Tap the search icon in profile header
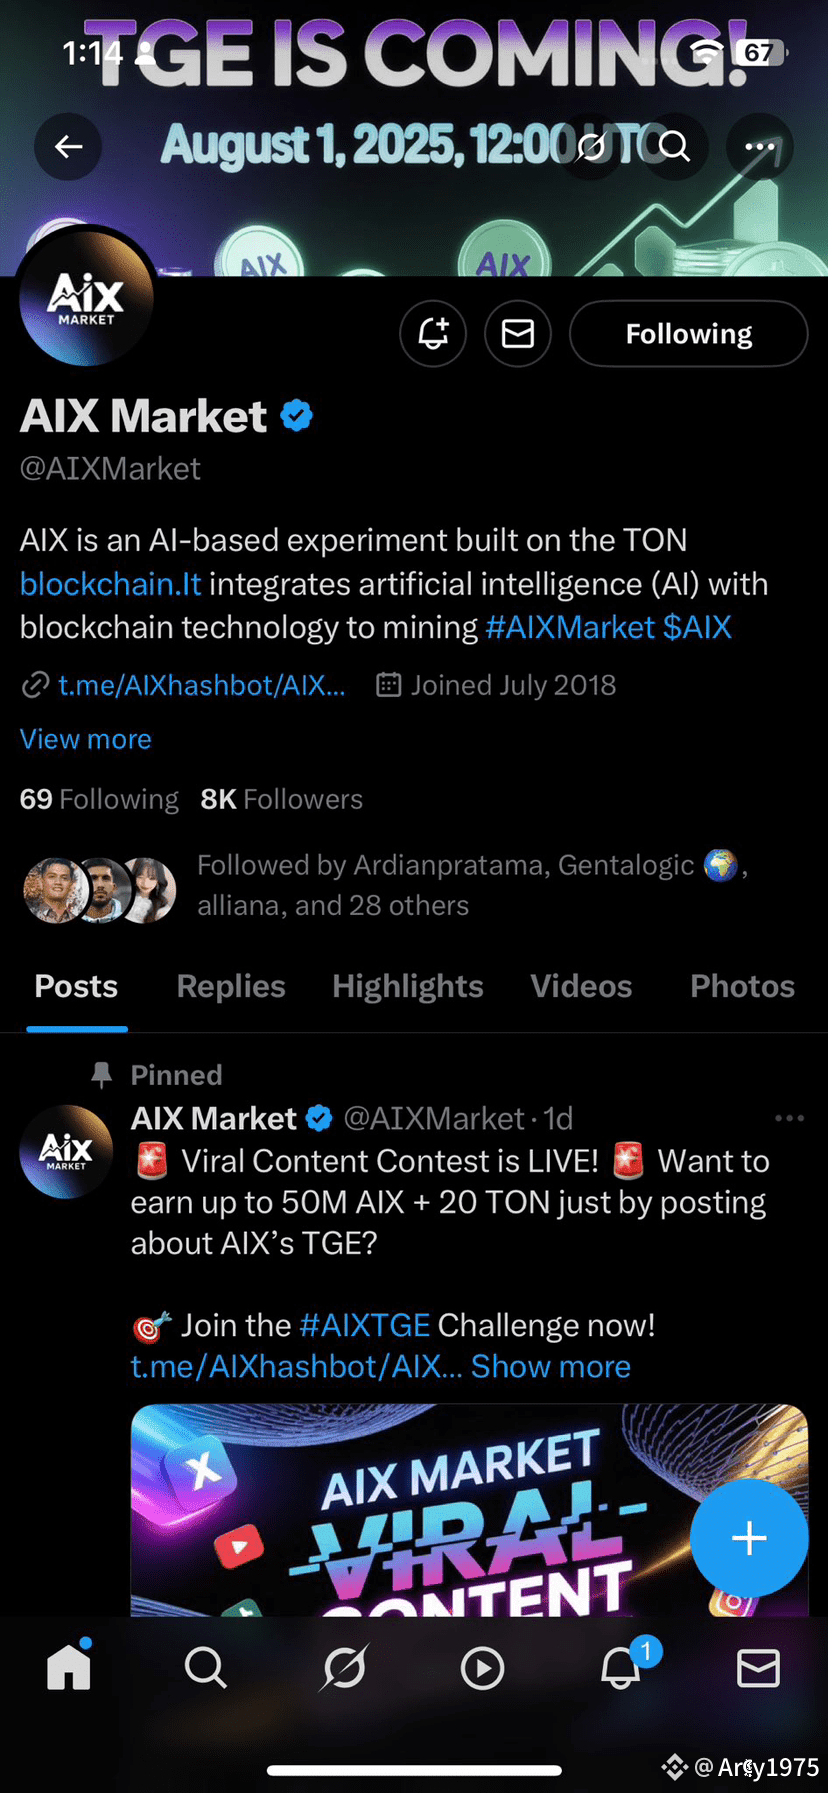 [x=675, y=147]
